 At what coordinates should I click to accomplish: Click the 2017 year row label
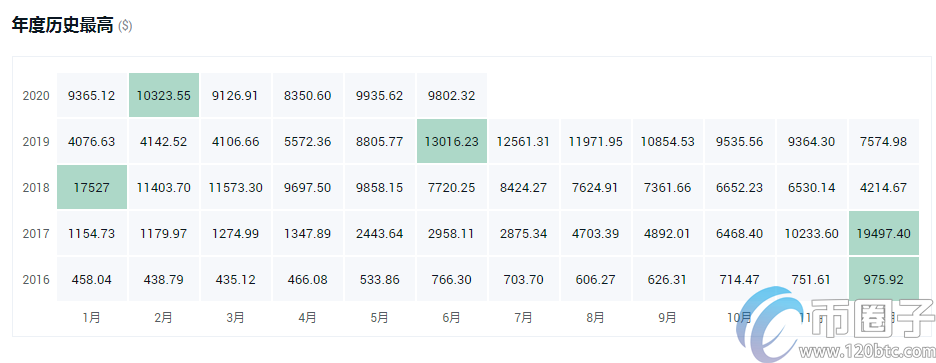pyautogui.click(x=36, y=234)
